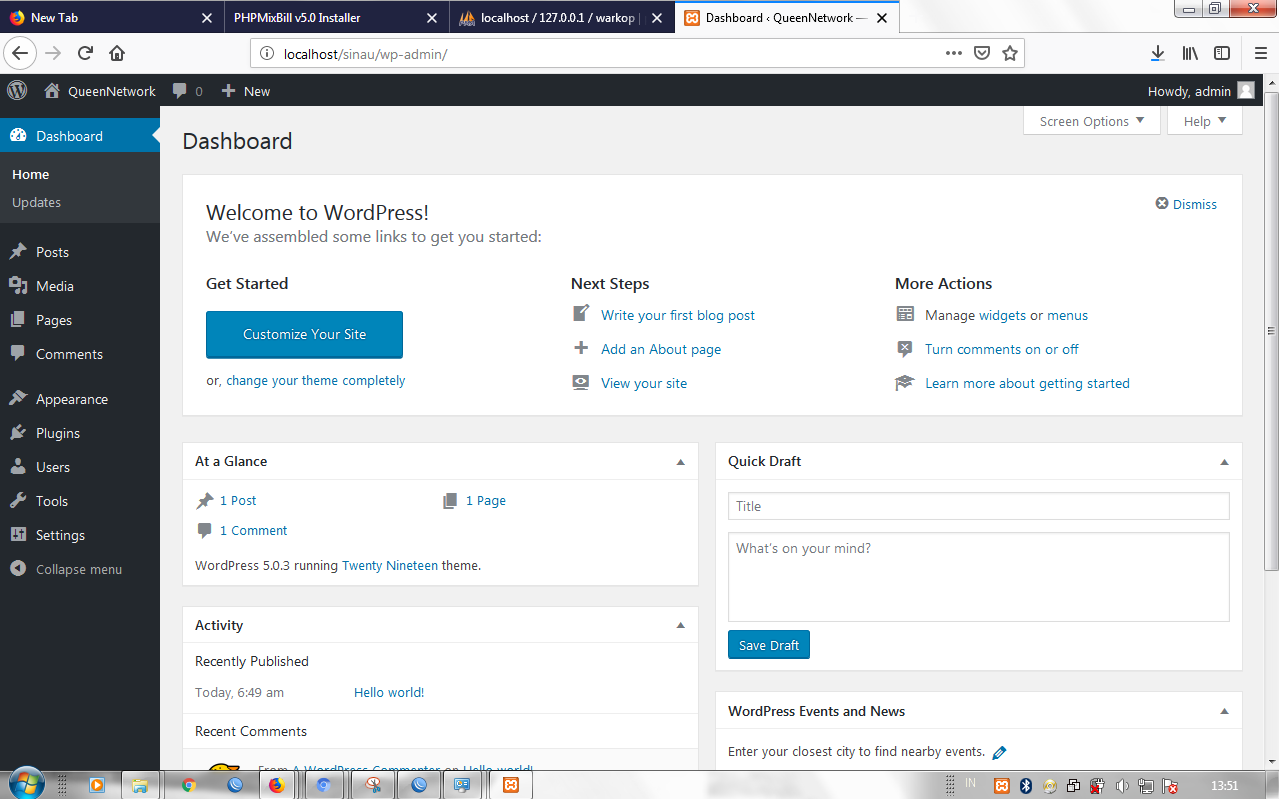The height and width of the screenshot is (799, 1279).
Task: Open Settings in the sidebar menu
Action: [x=80, y=535]
